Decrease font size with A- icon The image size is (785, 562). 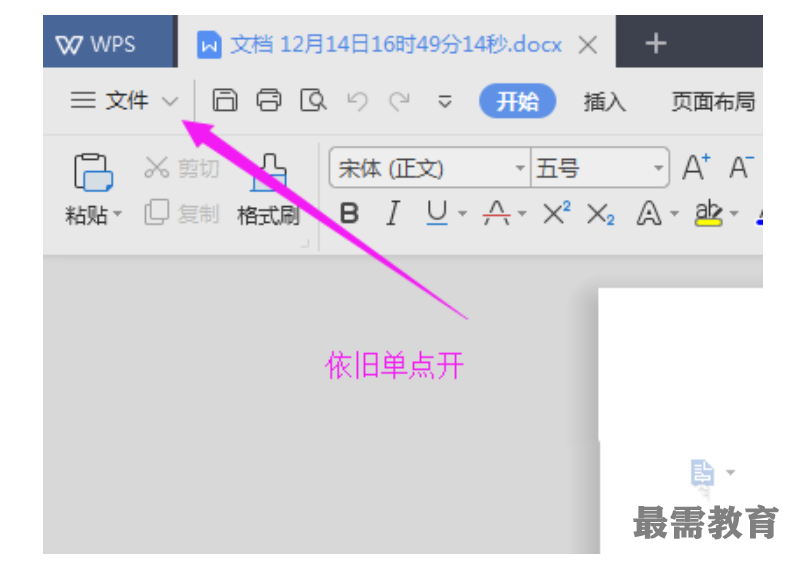tap(741, 167)
